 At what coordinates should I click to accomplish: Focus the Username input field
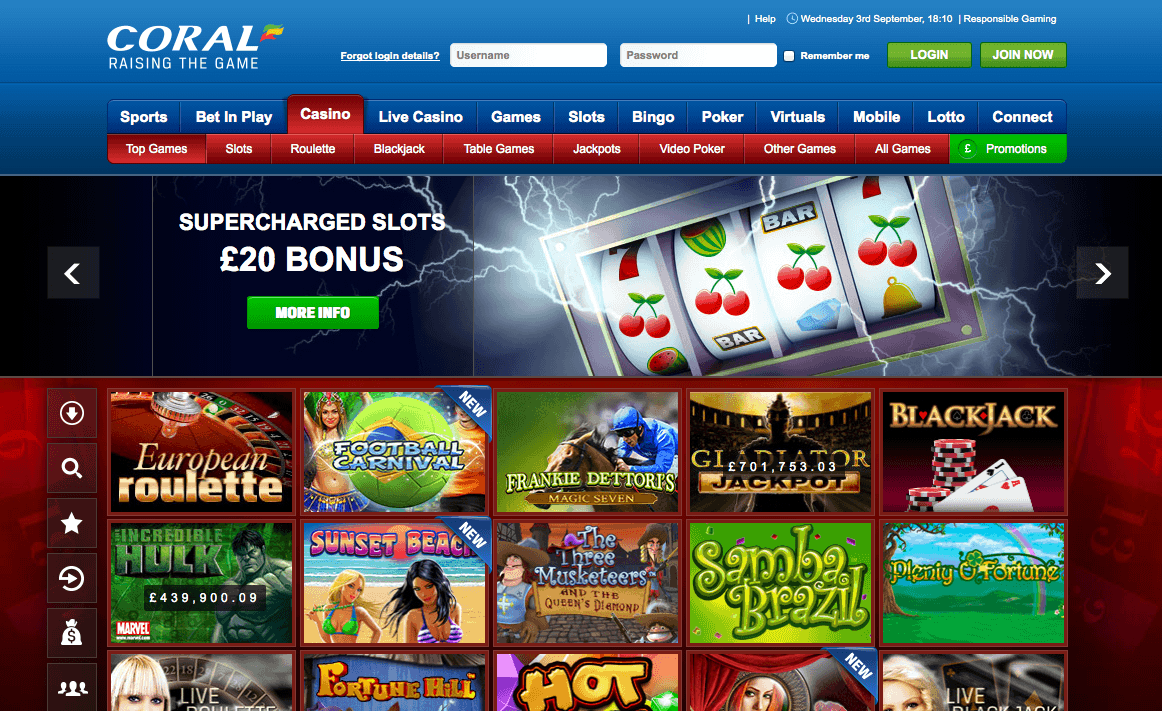pos(528,55)
